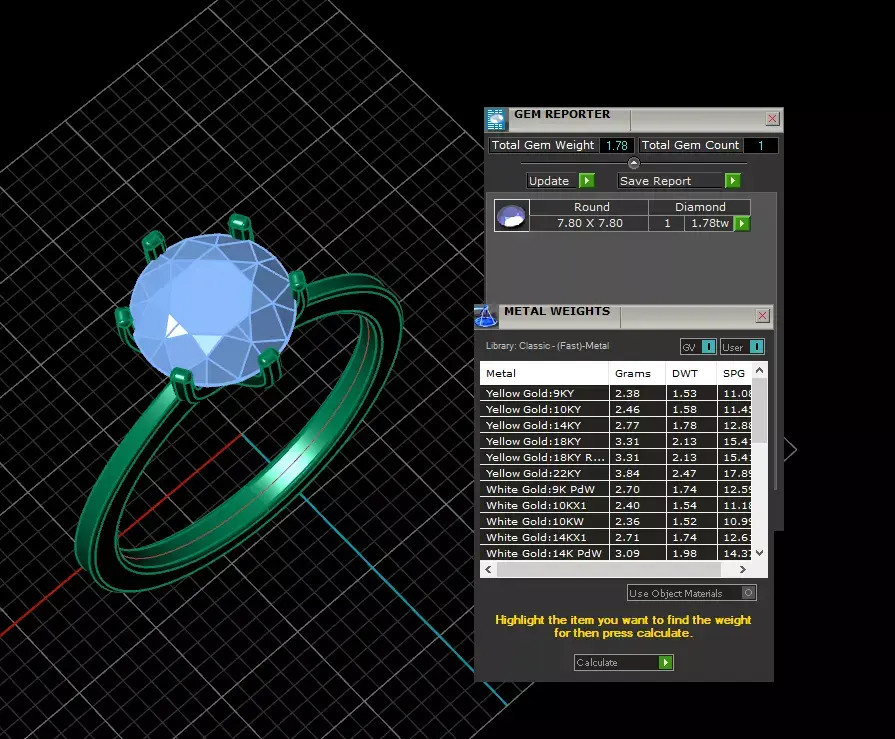Screen dimensions: 895x739
Task: Select the White Gold:10KX1 row
Action: click(x=616, y=505)
